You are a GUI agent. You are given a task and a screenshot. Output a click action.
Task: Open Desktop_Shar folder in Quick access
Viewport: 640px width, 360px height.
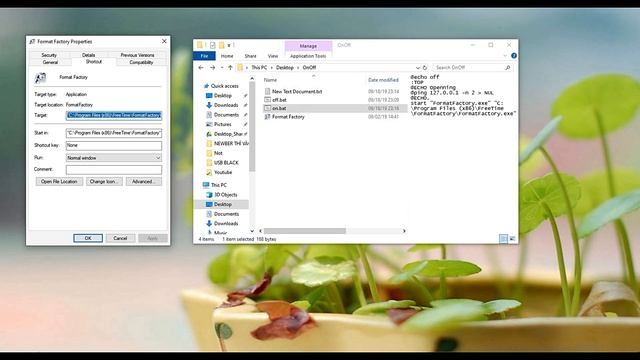pos(228,134)
